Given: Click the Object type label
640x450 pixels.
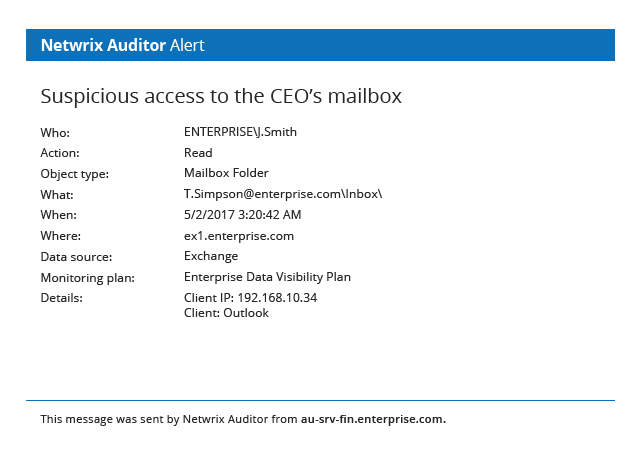Looking at the screenshot, I should click(74, 174).
